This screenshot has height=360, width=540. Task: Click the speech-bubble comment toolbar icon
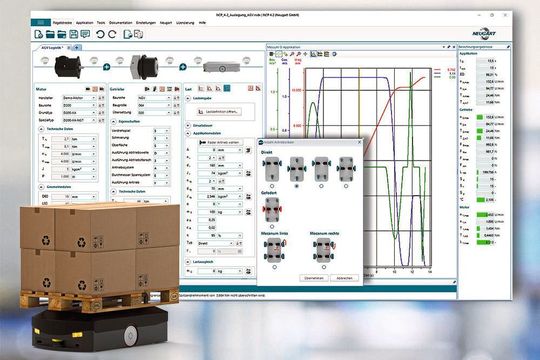pyautogui.click(x=85, y=34)
